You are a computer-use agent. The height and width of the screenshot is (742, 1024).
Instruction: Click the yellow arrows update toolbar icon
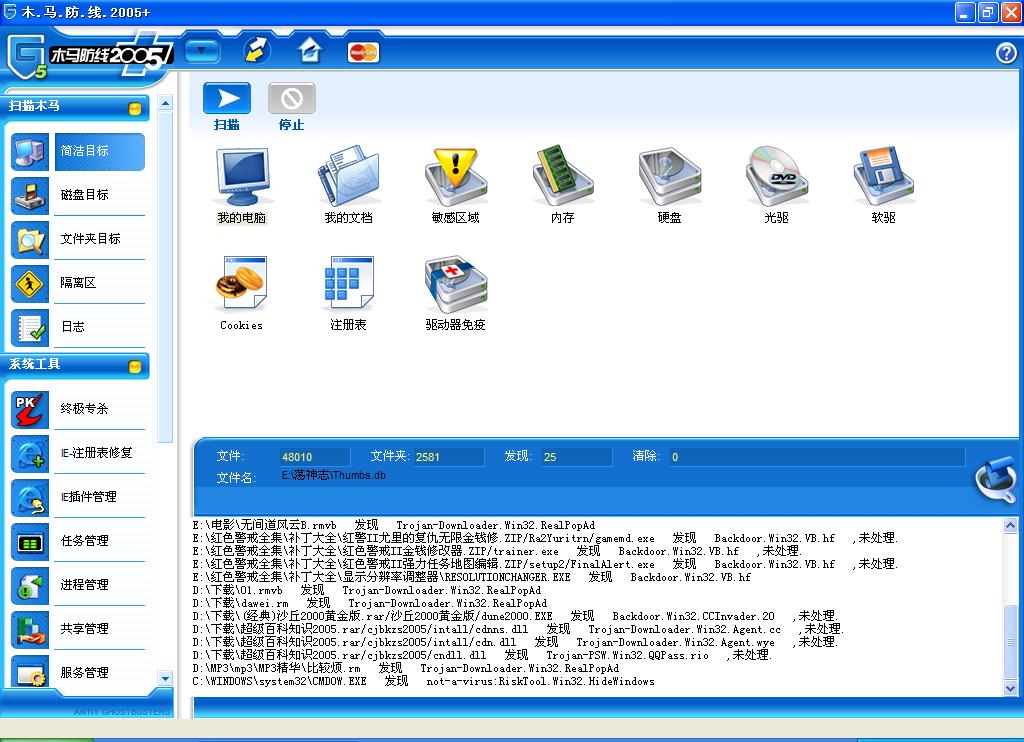tap(257, 50)
